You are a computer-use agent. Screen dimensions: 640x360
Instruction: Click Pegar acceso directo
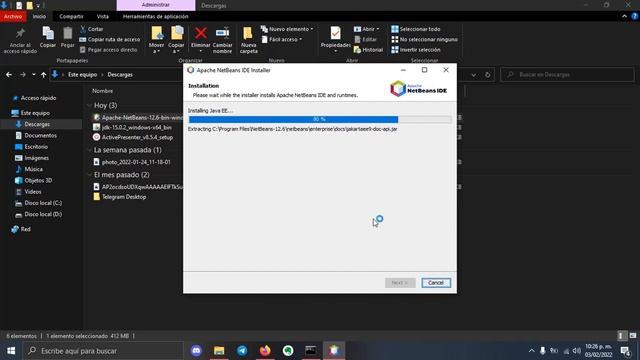point(109,50)
